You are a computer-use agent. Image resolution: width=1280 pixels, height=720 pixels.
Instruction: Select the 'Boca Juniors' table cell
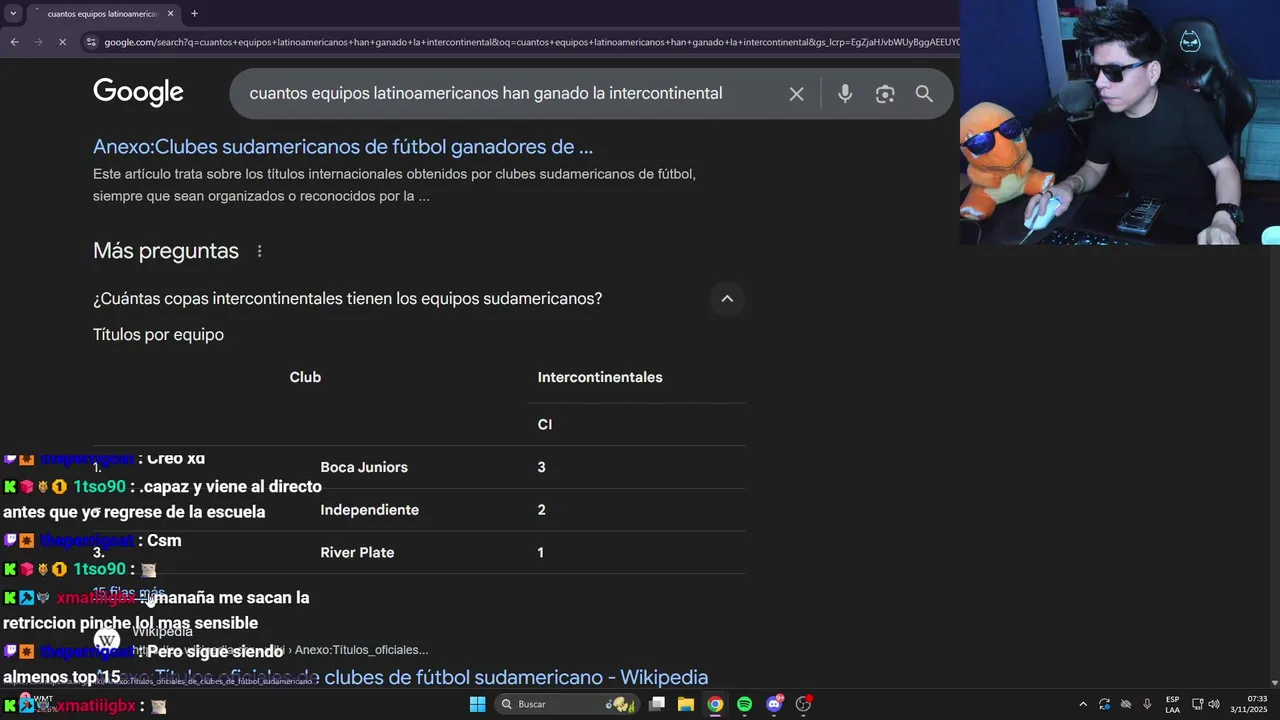364,467
